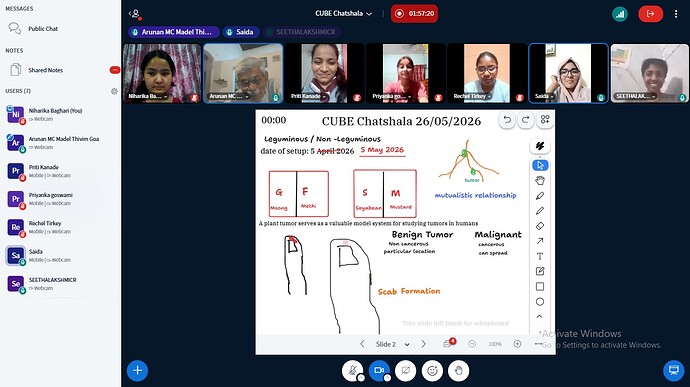
Task: Click the Arunan MC Madel talking indicator
Action: 173,32
